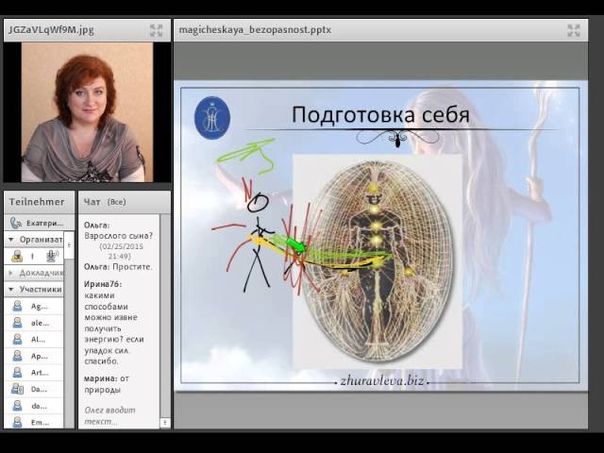
Task: Collapse the Участники group
Action: [11, 289]
